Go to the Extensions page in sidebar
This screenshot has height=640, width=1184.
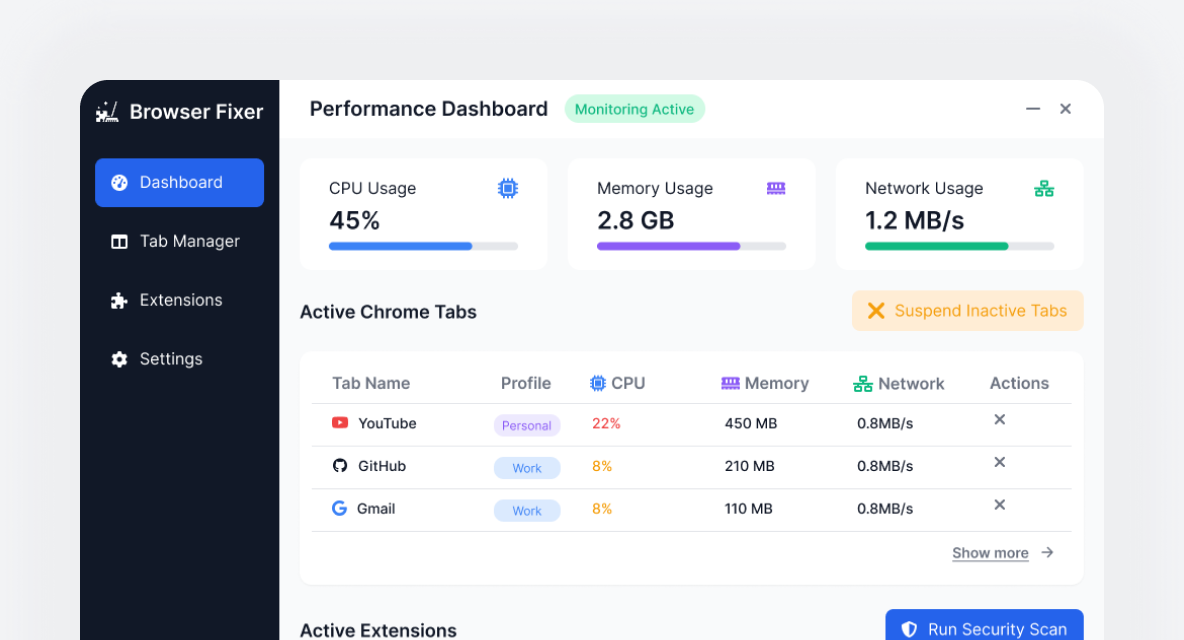(x=179, y=300)
